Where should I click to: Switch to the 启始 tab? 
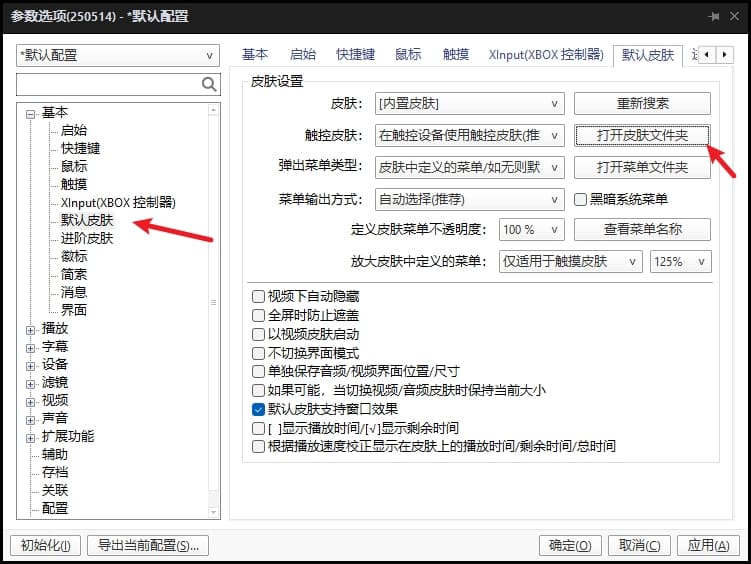[303, 55]
